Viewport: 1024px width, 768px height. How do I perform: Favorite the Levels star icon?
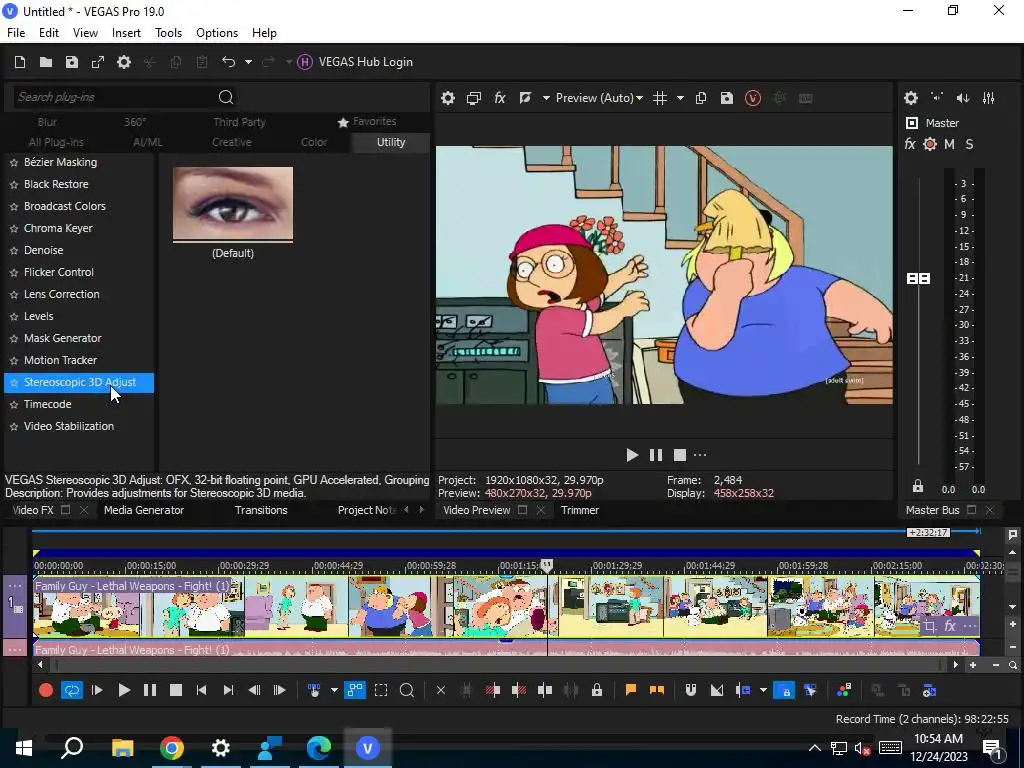click(x=14, y=317)
